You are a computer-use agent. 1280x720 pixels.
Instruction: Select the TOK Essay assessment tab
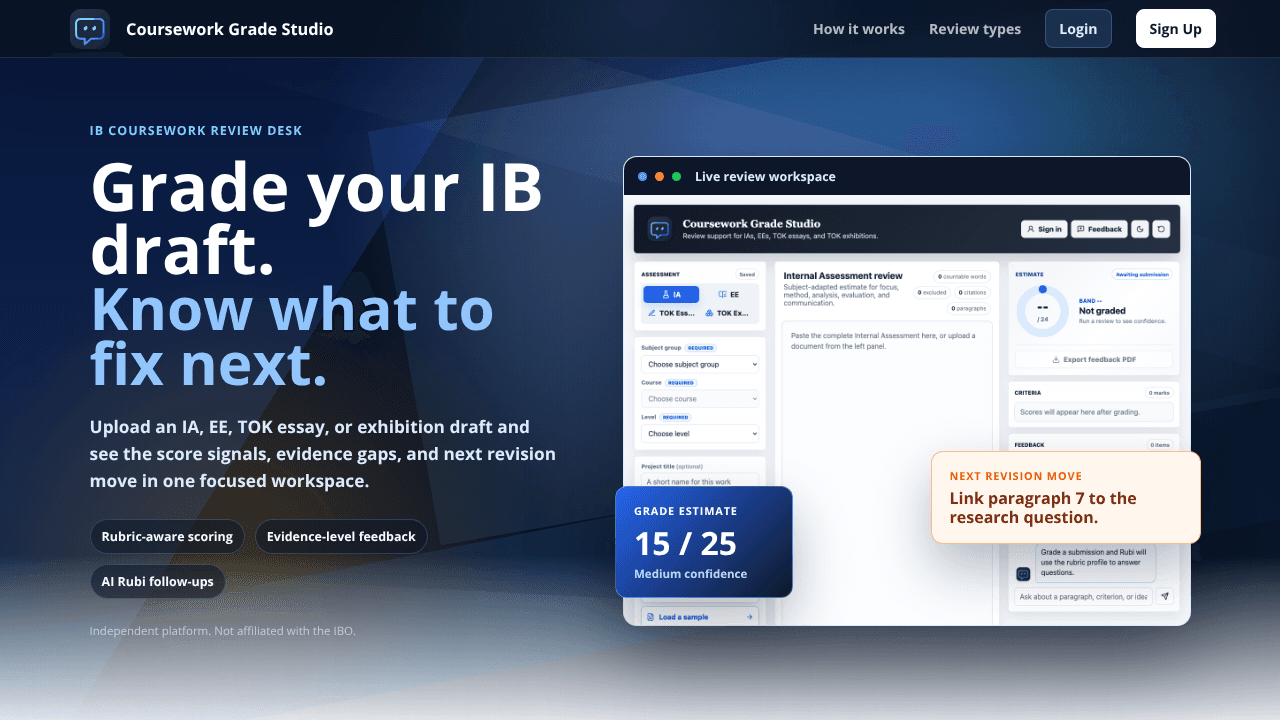click(671, 313)
